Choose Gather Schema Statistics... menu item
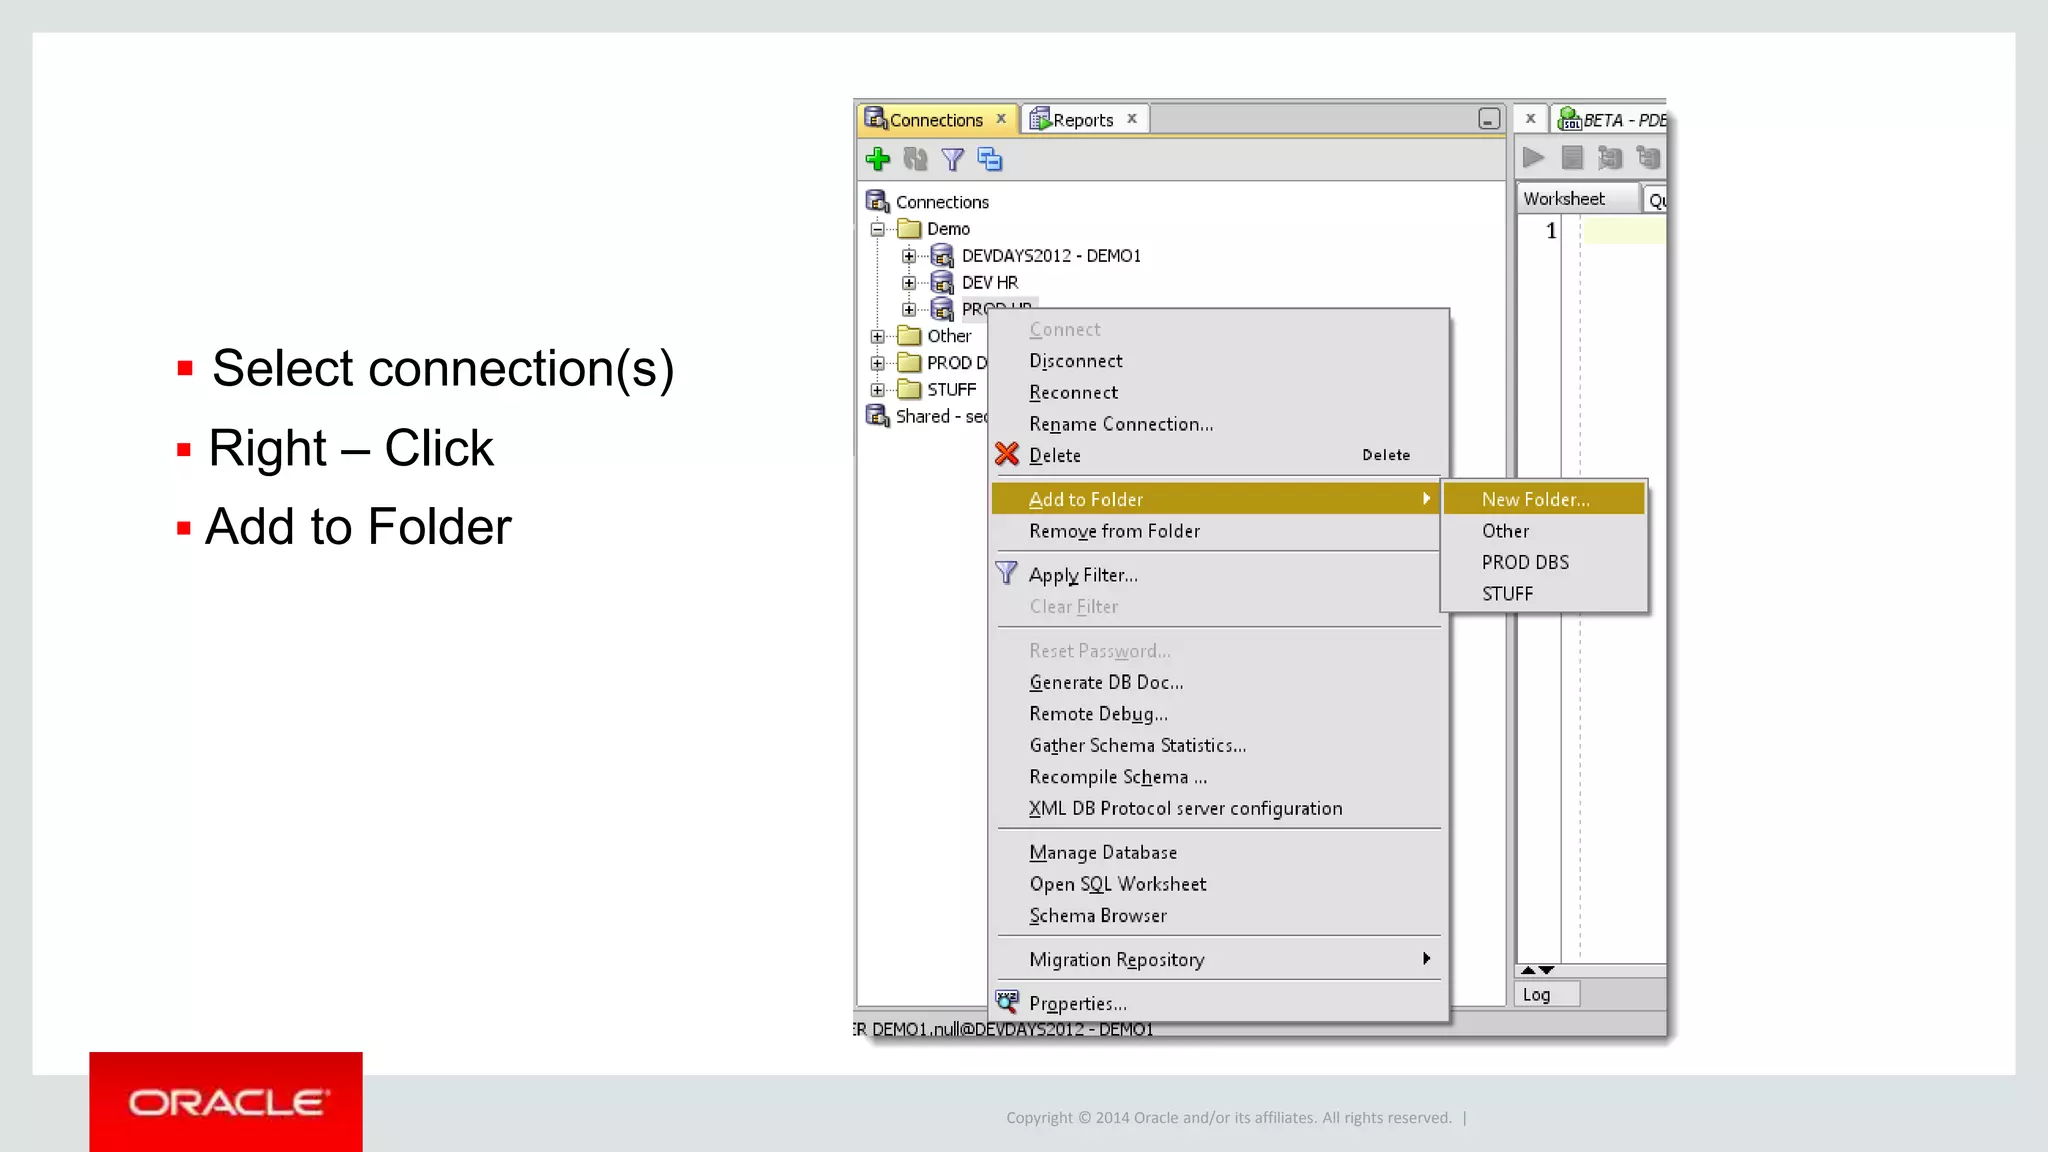This screenshot has width=2048, height=1152. click(x=1218, y=745)
